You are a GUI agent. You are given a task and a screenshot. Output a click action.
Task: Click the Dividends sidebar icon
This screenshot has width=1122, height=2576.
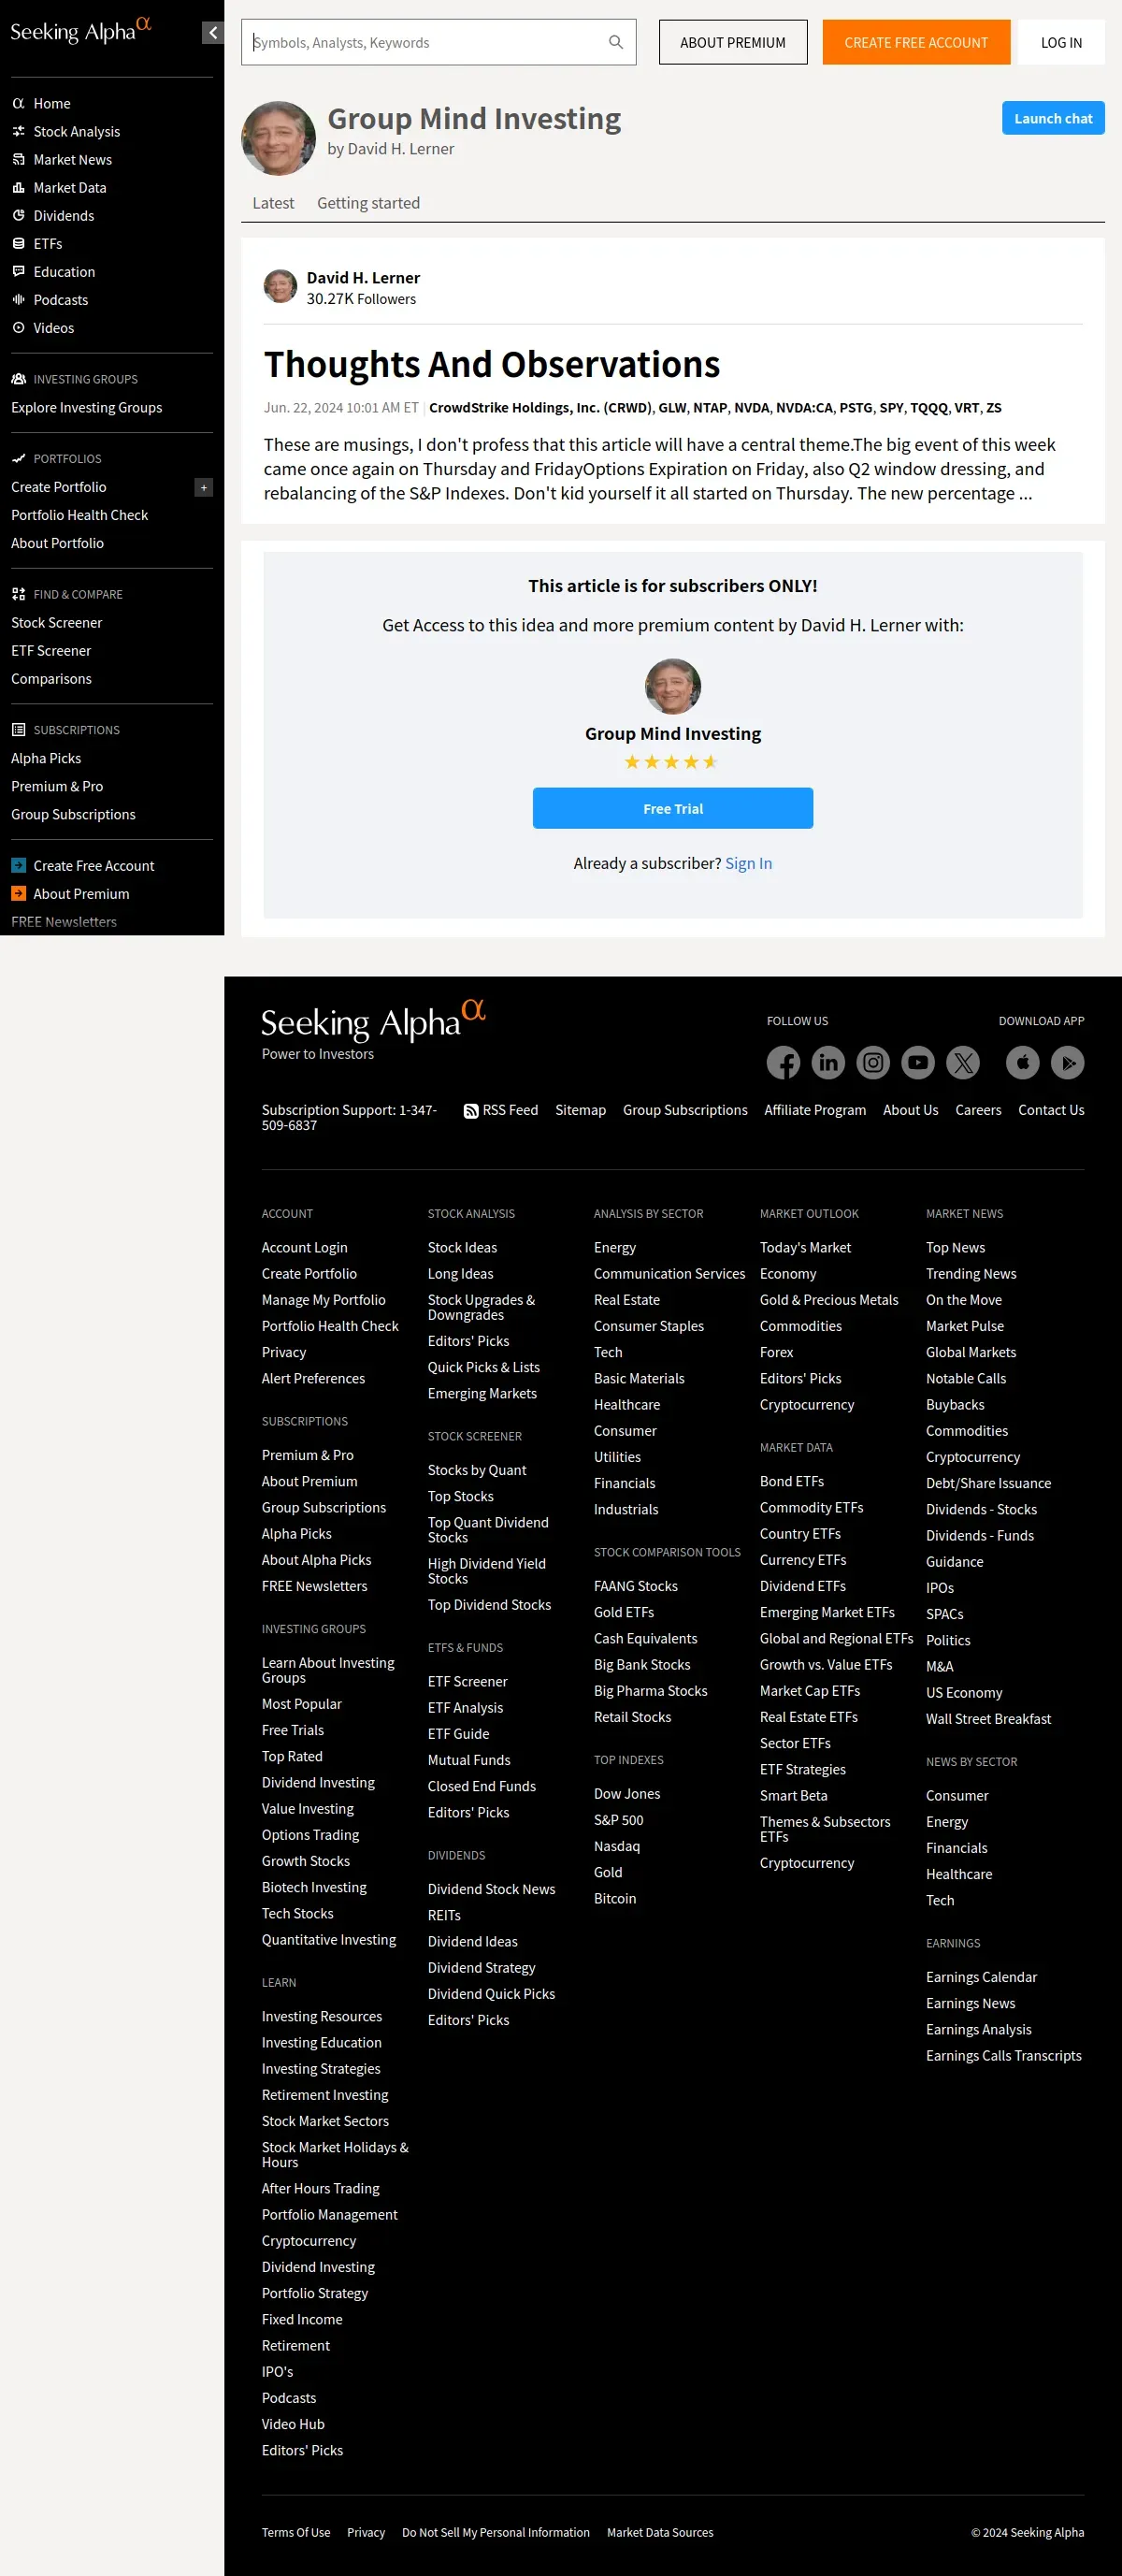18,216
